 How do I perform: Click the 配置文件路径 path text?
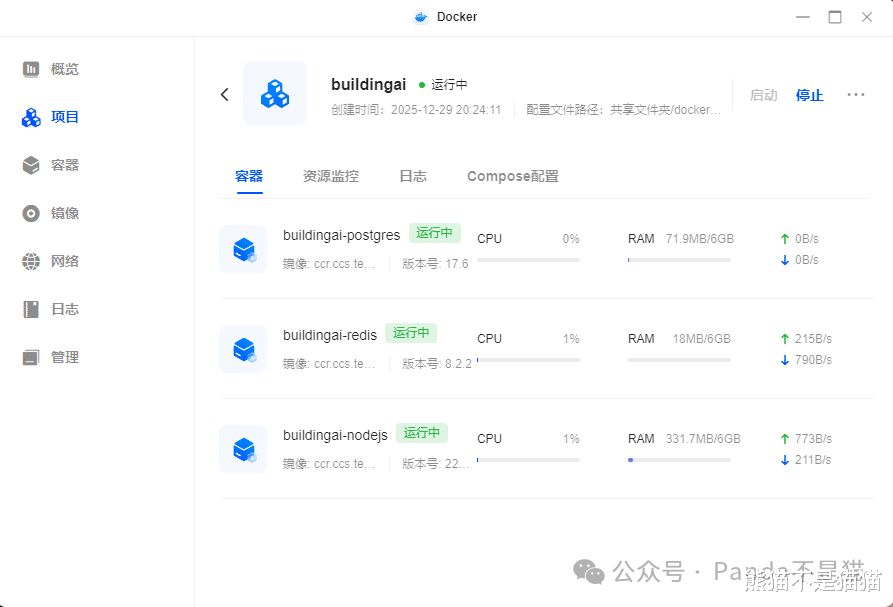tap(624, 110)
